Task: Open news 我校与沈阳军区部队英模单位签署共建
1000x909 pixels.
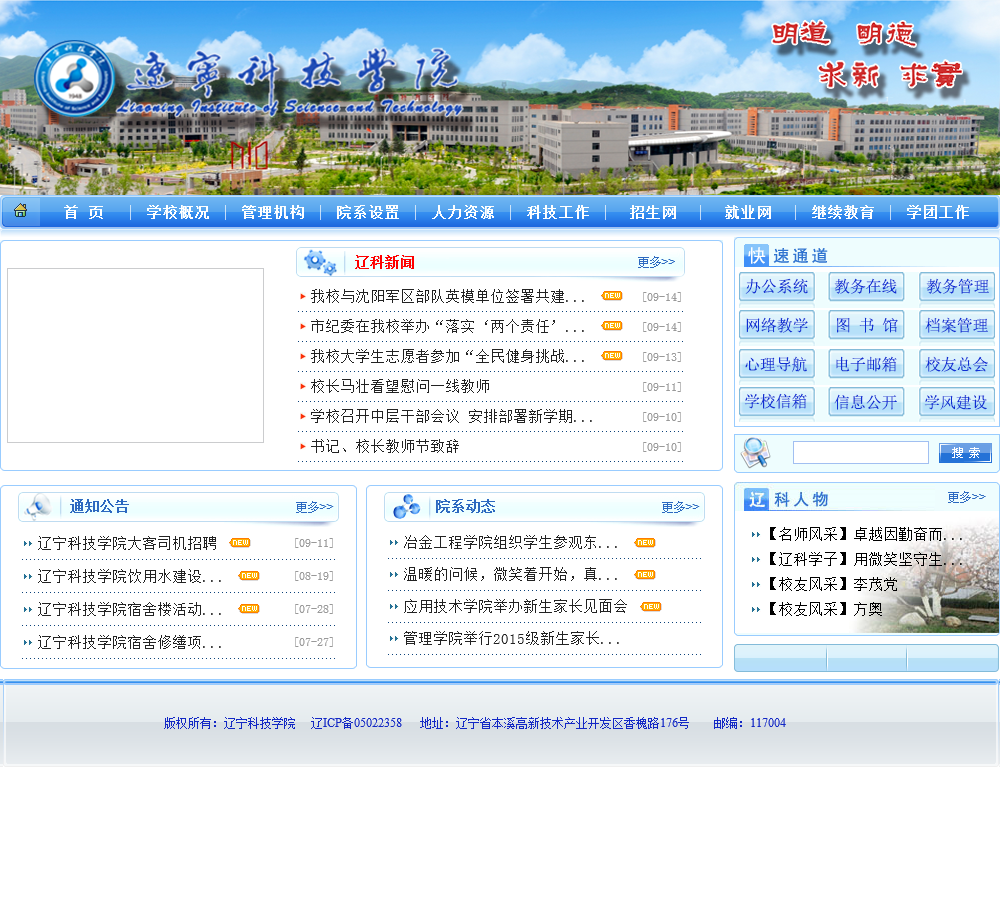Action: click(447, 297)
